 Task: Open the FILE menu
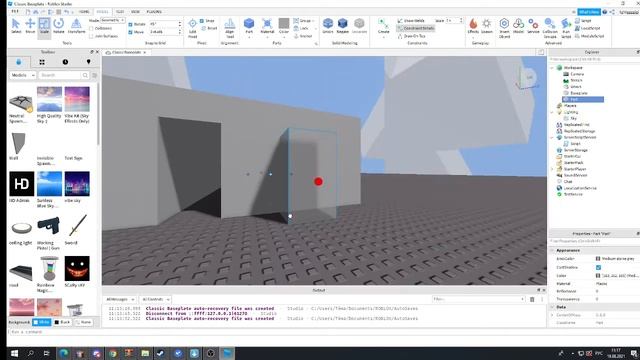15,12
